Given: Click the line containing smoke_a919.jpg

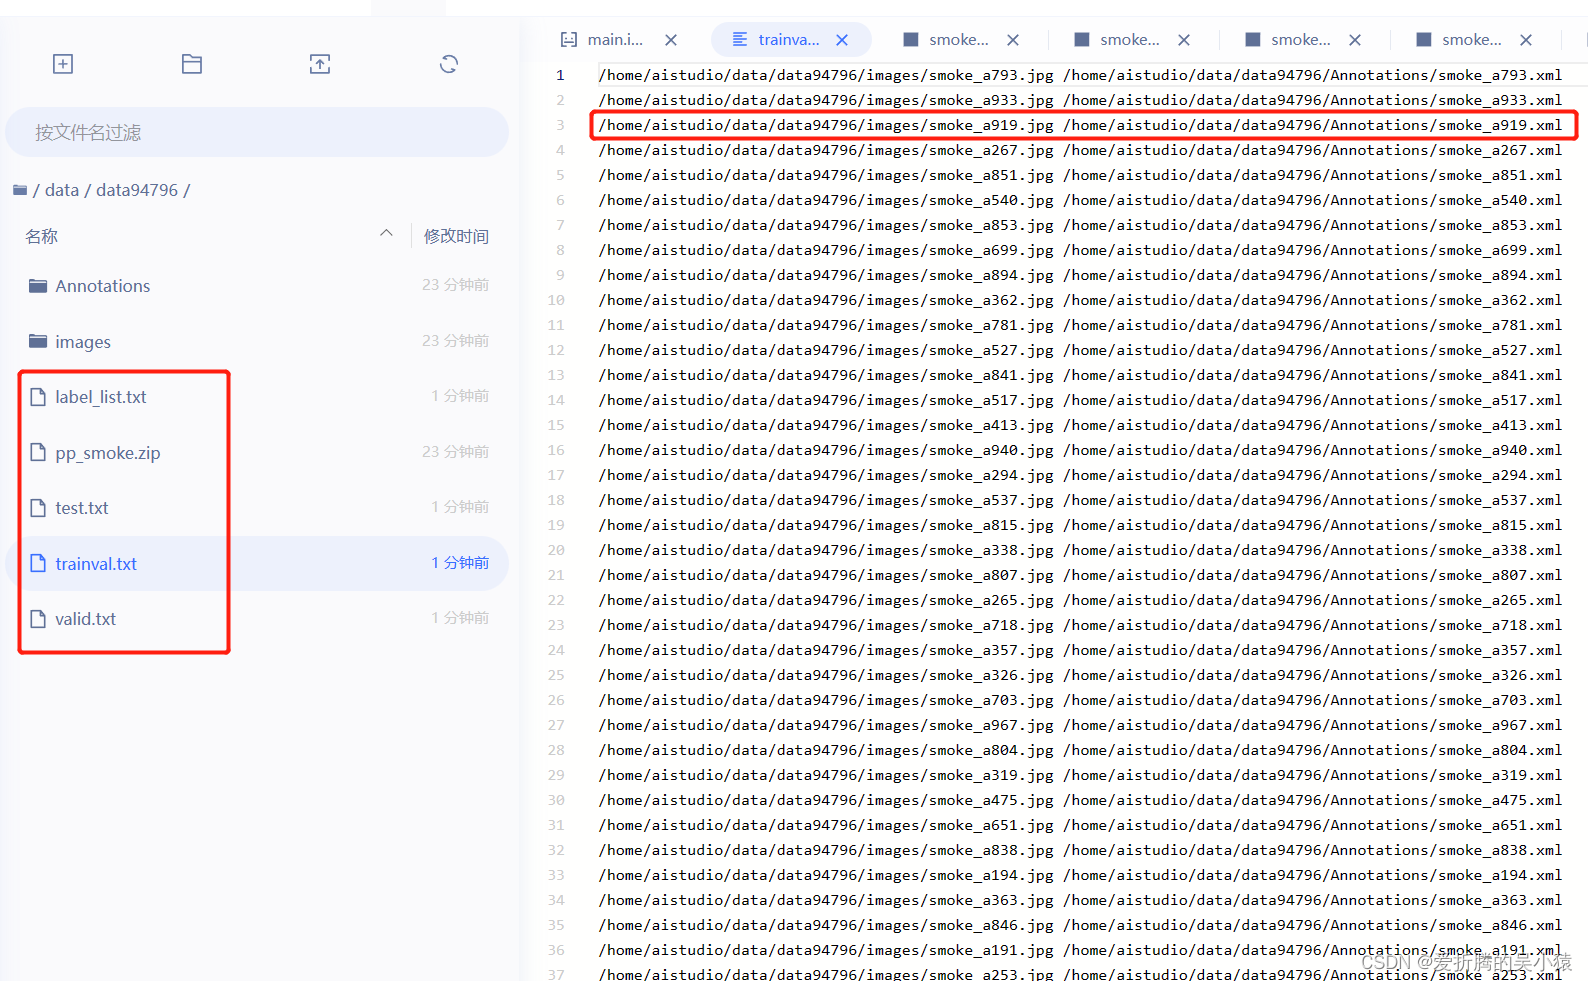Looking at the screenshot, I should (1080, 125).
